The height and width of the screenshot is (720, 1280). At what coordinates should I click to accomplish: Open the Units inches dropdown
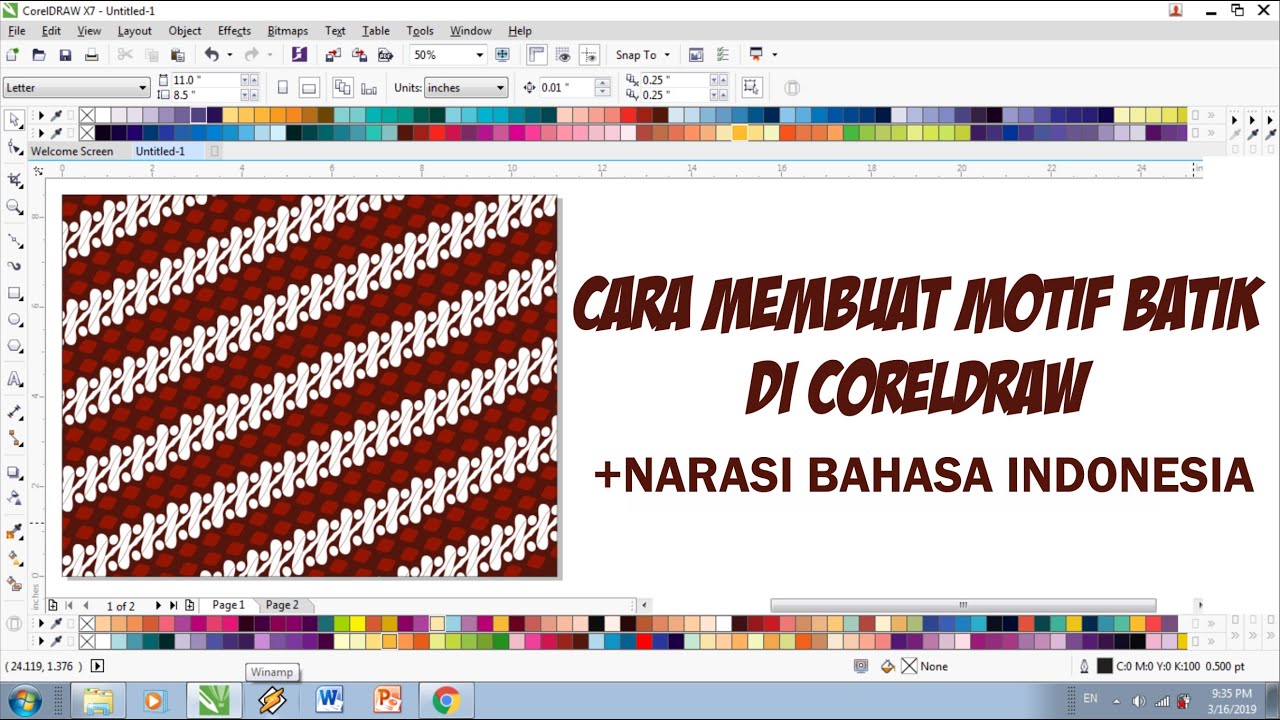[500, 88]
